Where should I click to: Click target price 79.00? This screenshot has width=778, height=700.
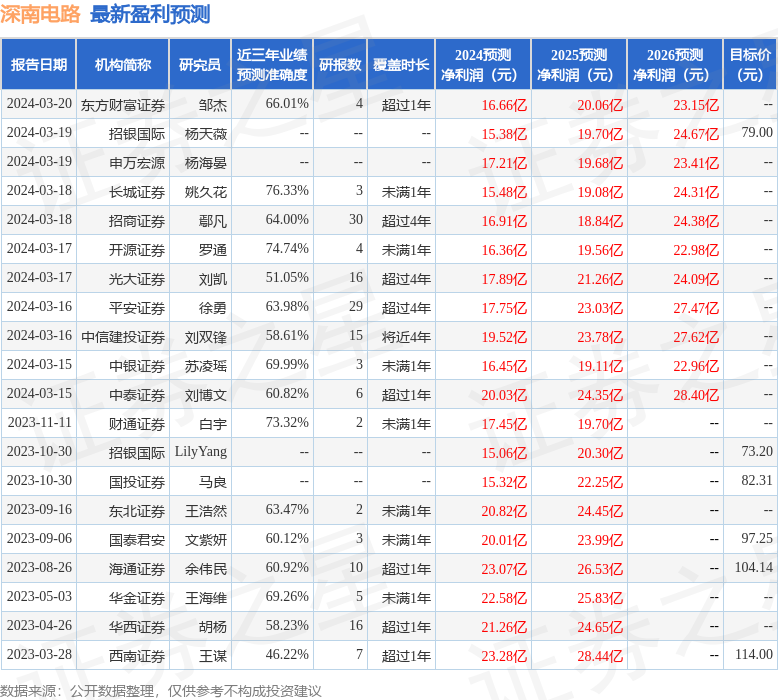(x=757, y=132)
